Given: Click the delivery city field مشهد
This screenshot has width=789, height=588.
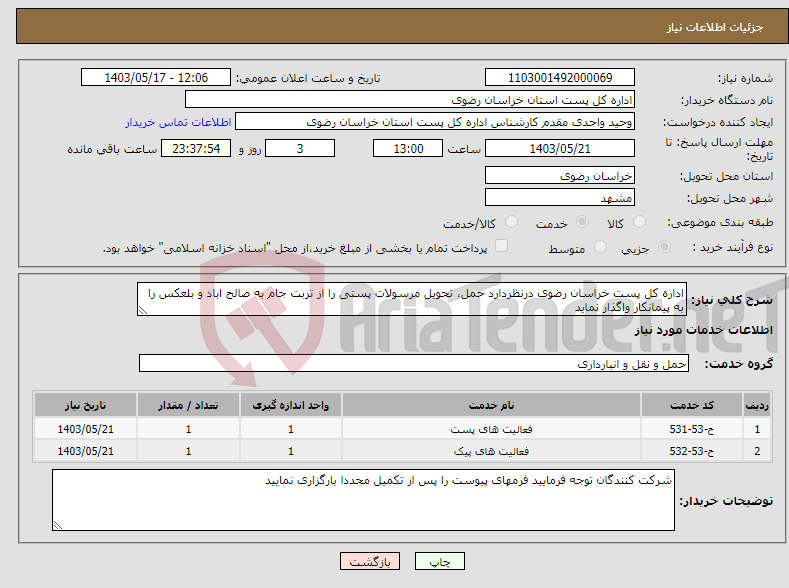Looking at the screenshot, I should point(560,197).
